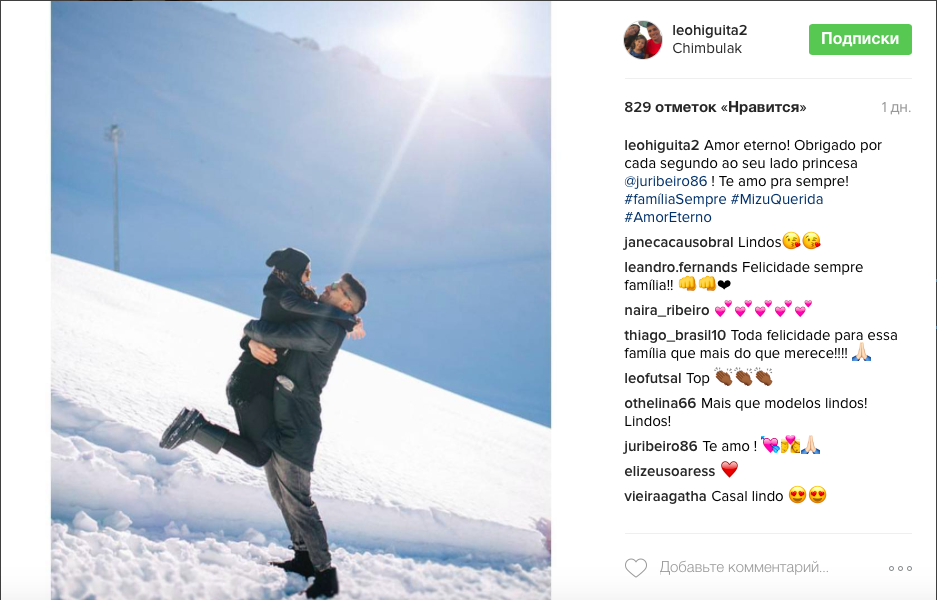
Task: View the 829 отметок «Нравится» likes list
Action: [715, 108]
